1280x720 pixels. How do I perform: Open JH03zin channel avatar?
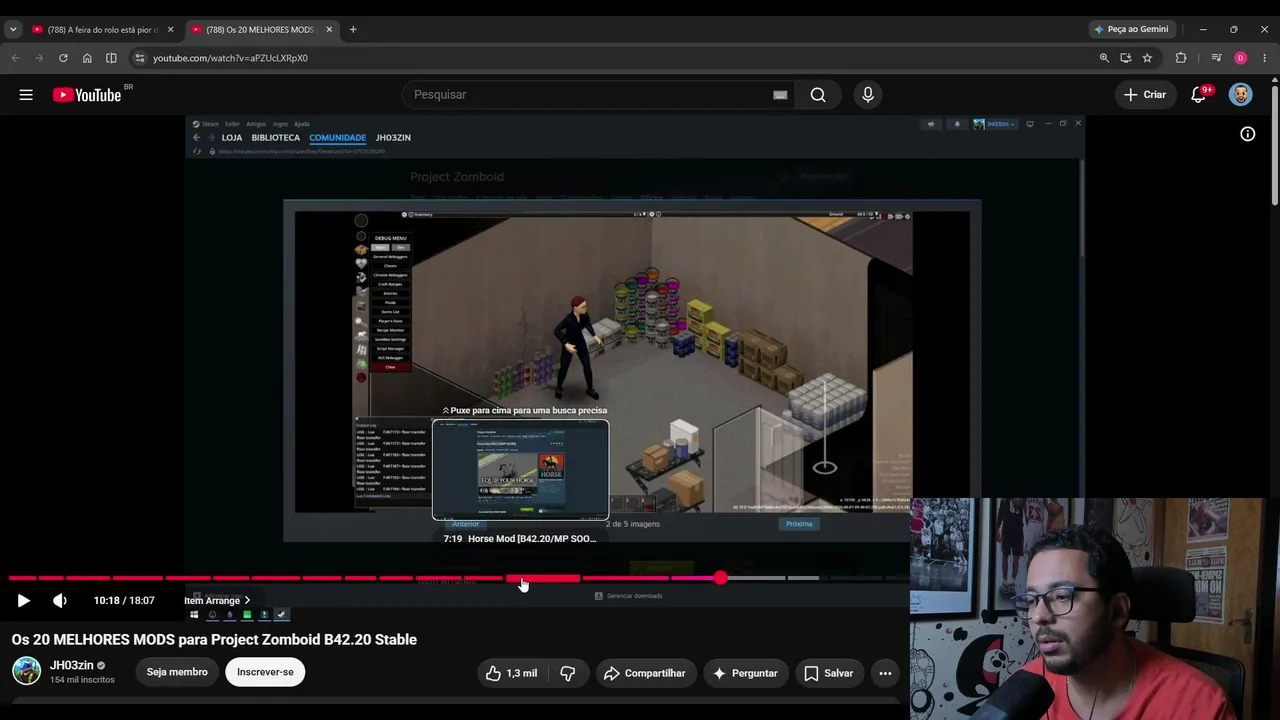click(26, 671)
